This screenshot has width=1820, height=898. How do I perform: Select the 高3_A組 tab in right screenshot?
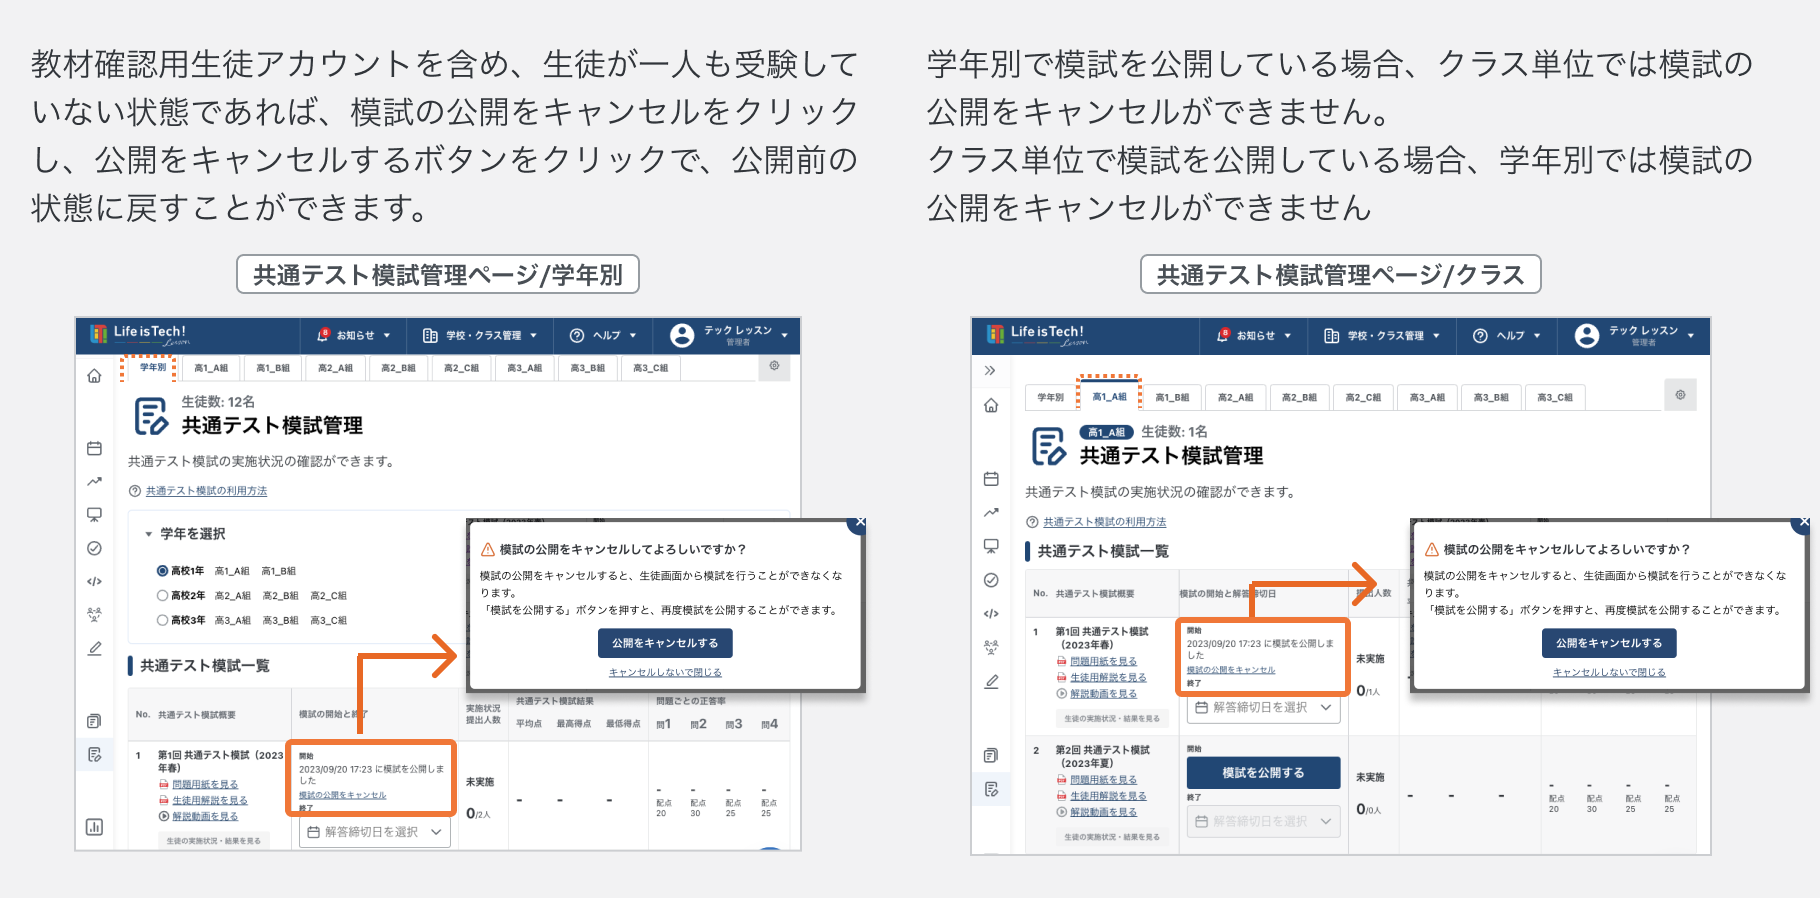point(1427,397)
